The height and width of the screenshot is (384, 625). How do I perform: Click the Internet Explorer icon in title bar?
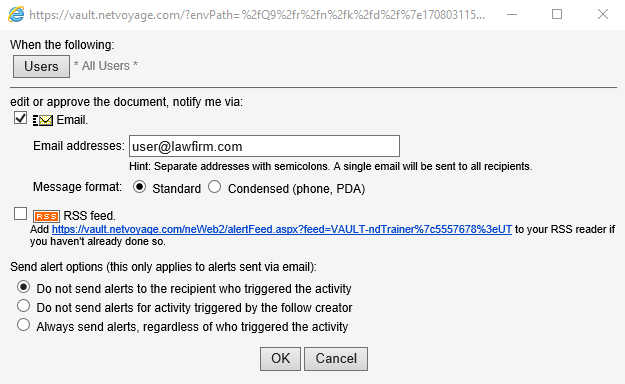pos(16,15)
